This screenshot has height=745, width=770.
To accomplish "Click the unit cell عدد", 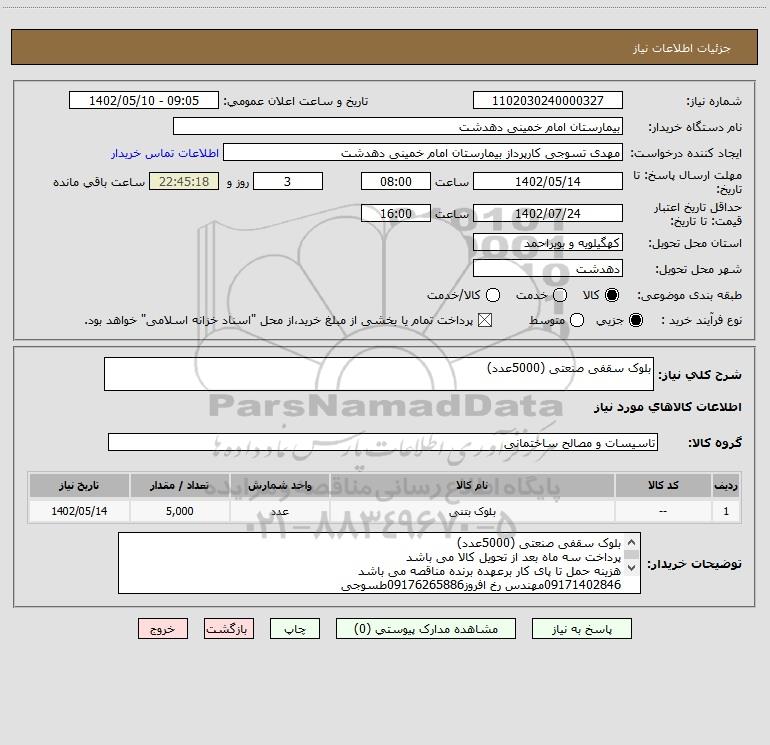I will (279, 511).
